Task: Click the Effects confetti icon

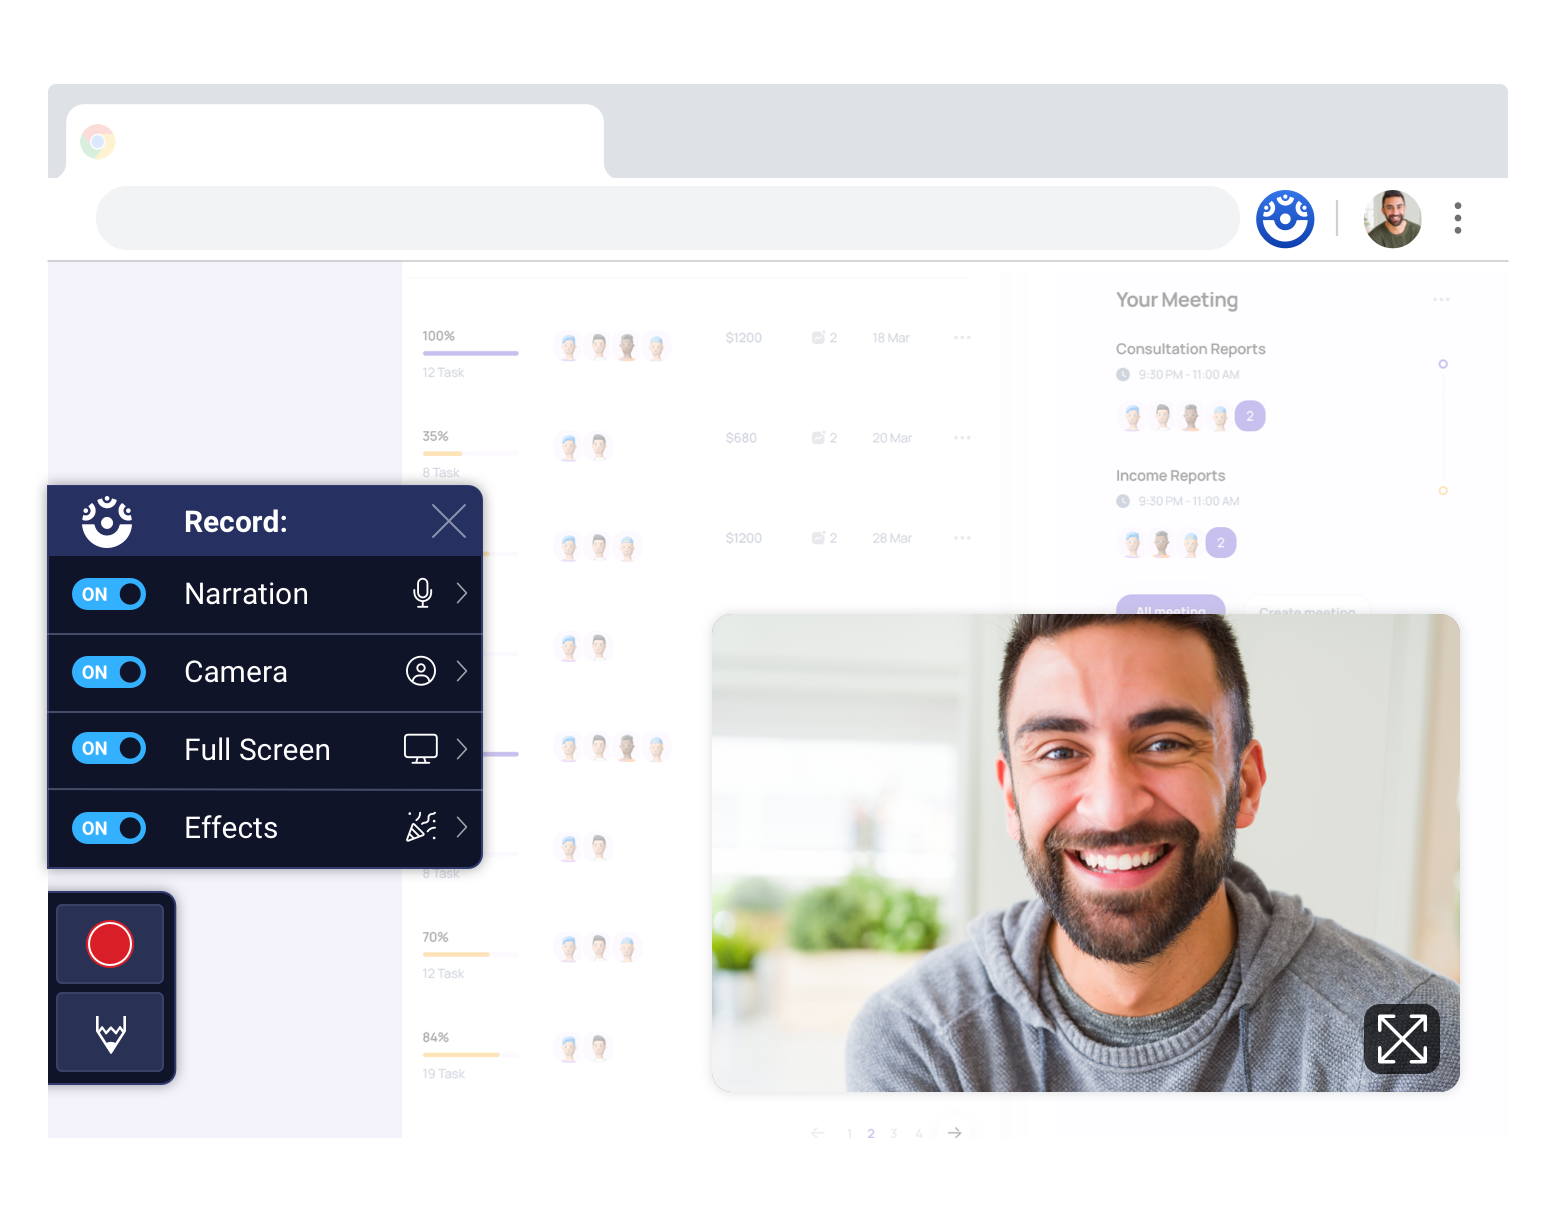Action: pos(421,827)
